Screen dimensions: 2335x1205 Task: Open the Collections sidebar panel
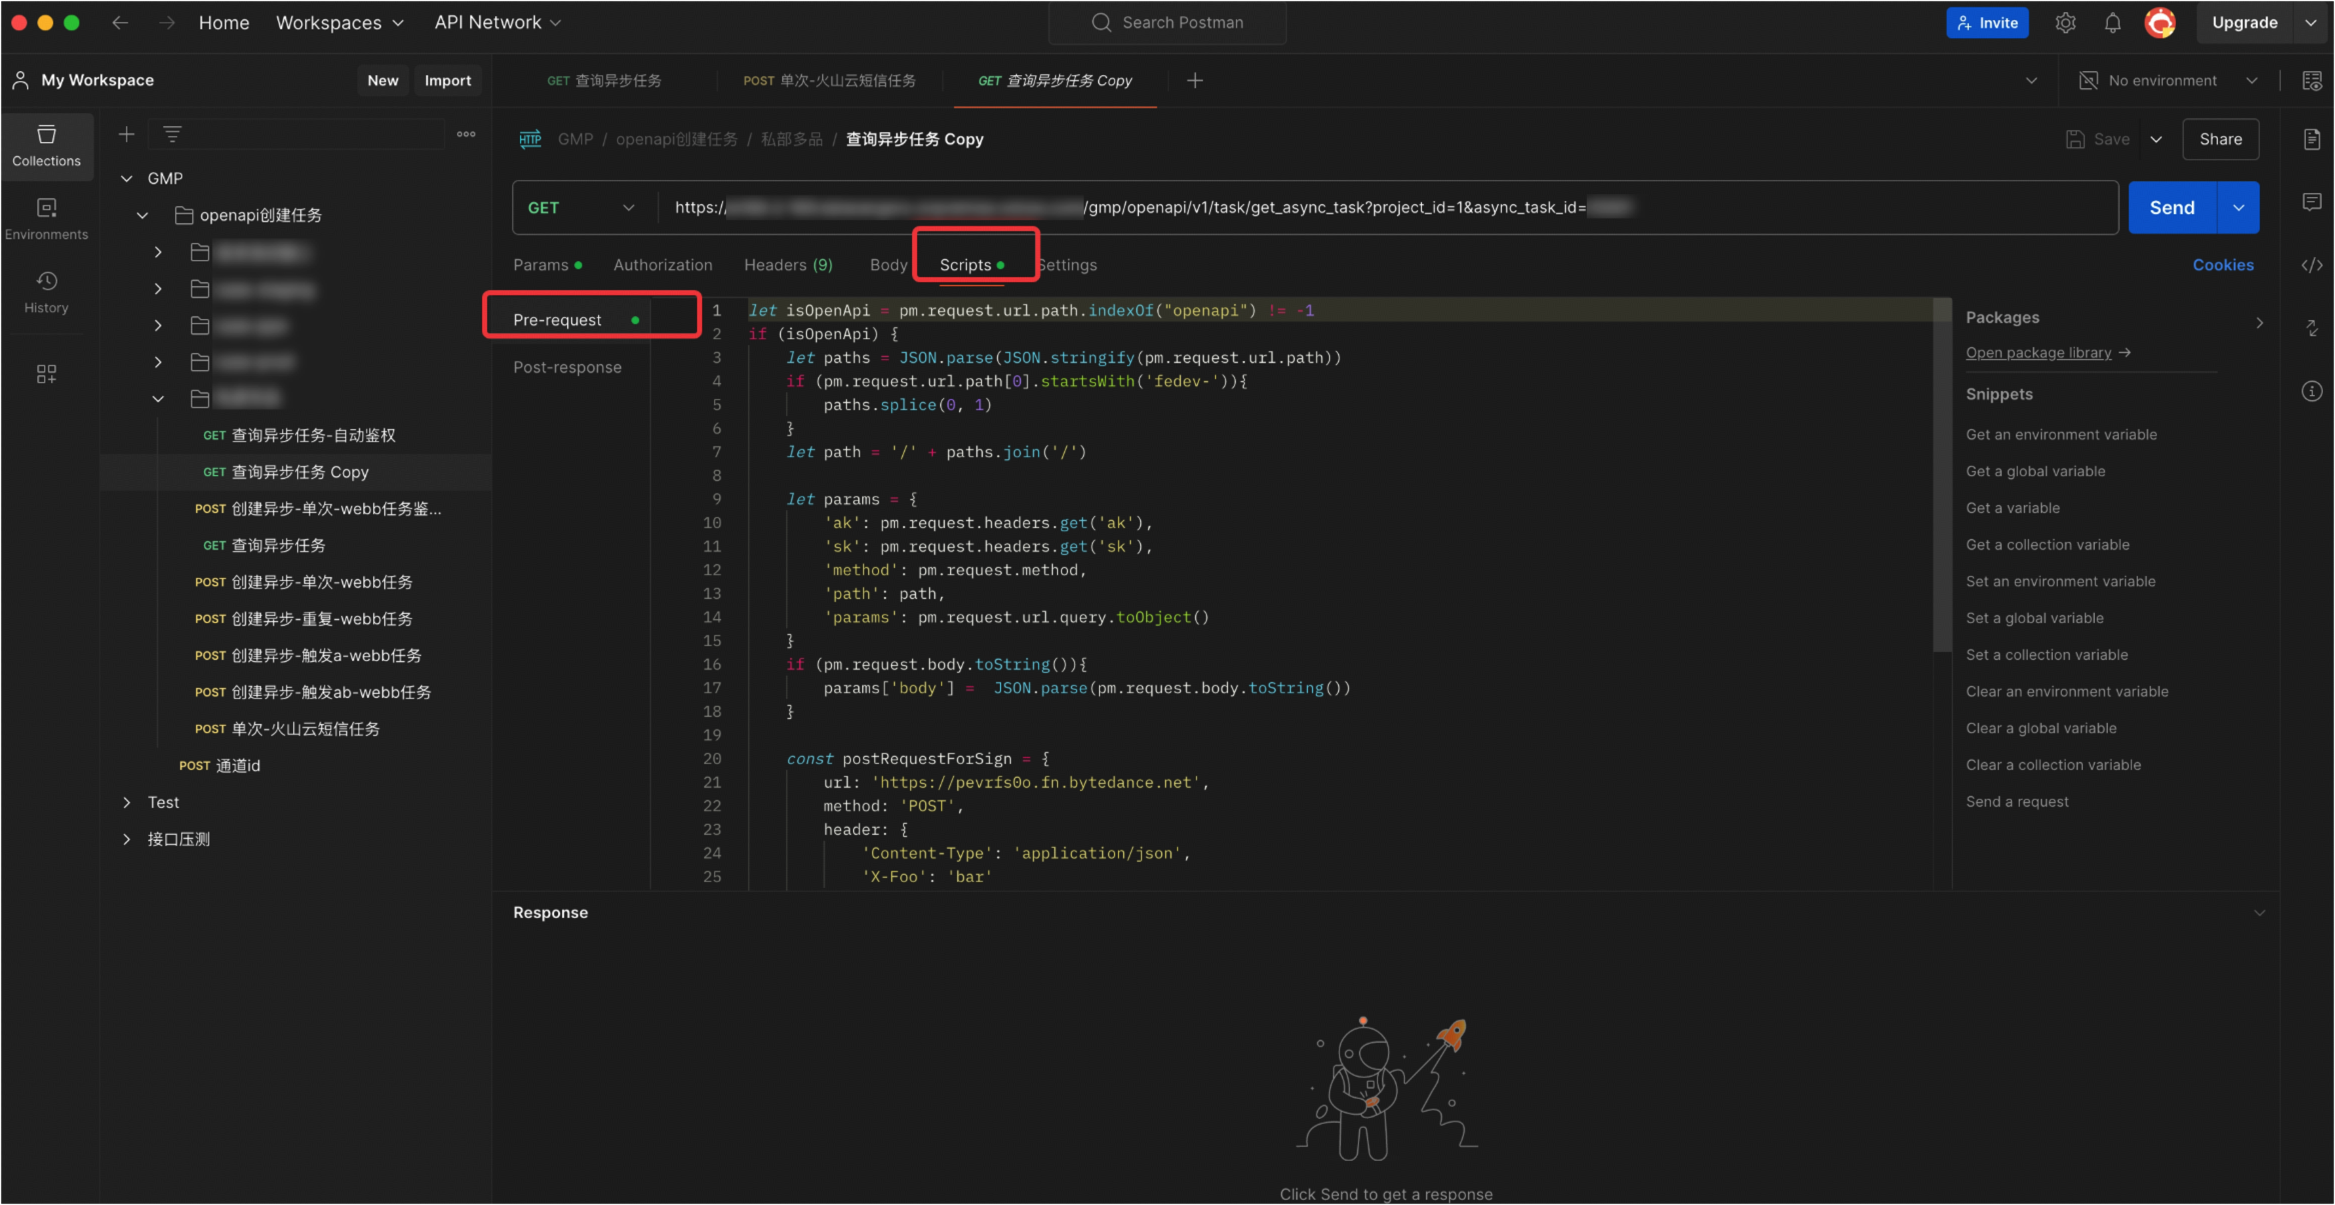(x=46, y=146)
